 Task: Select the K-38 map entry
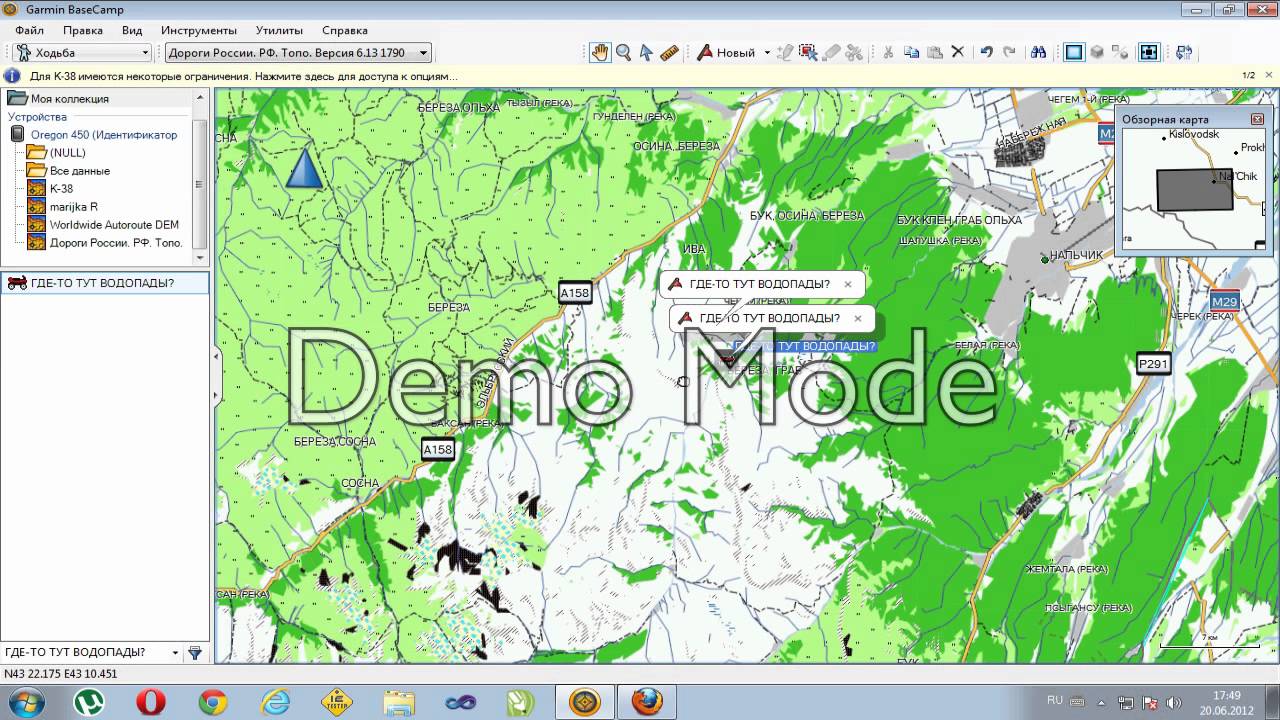(61, 189)
